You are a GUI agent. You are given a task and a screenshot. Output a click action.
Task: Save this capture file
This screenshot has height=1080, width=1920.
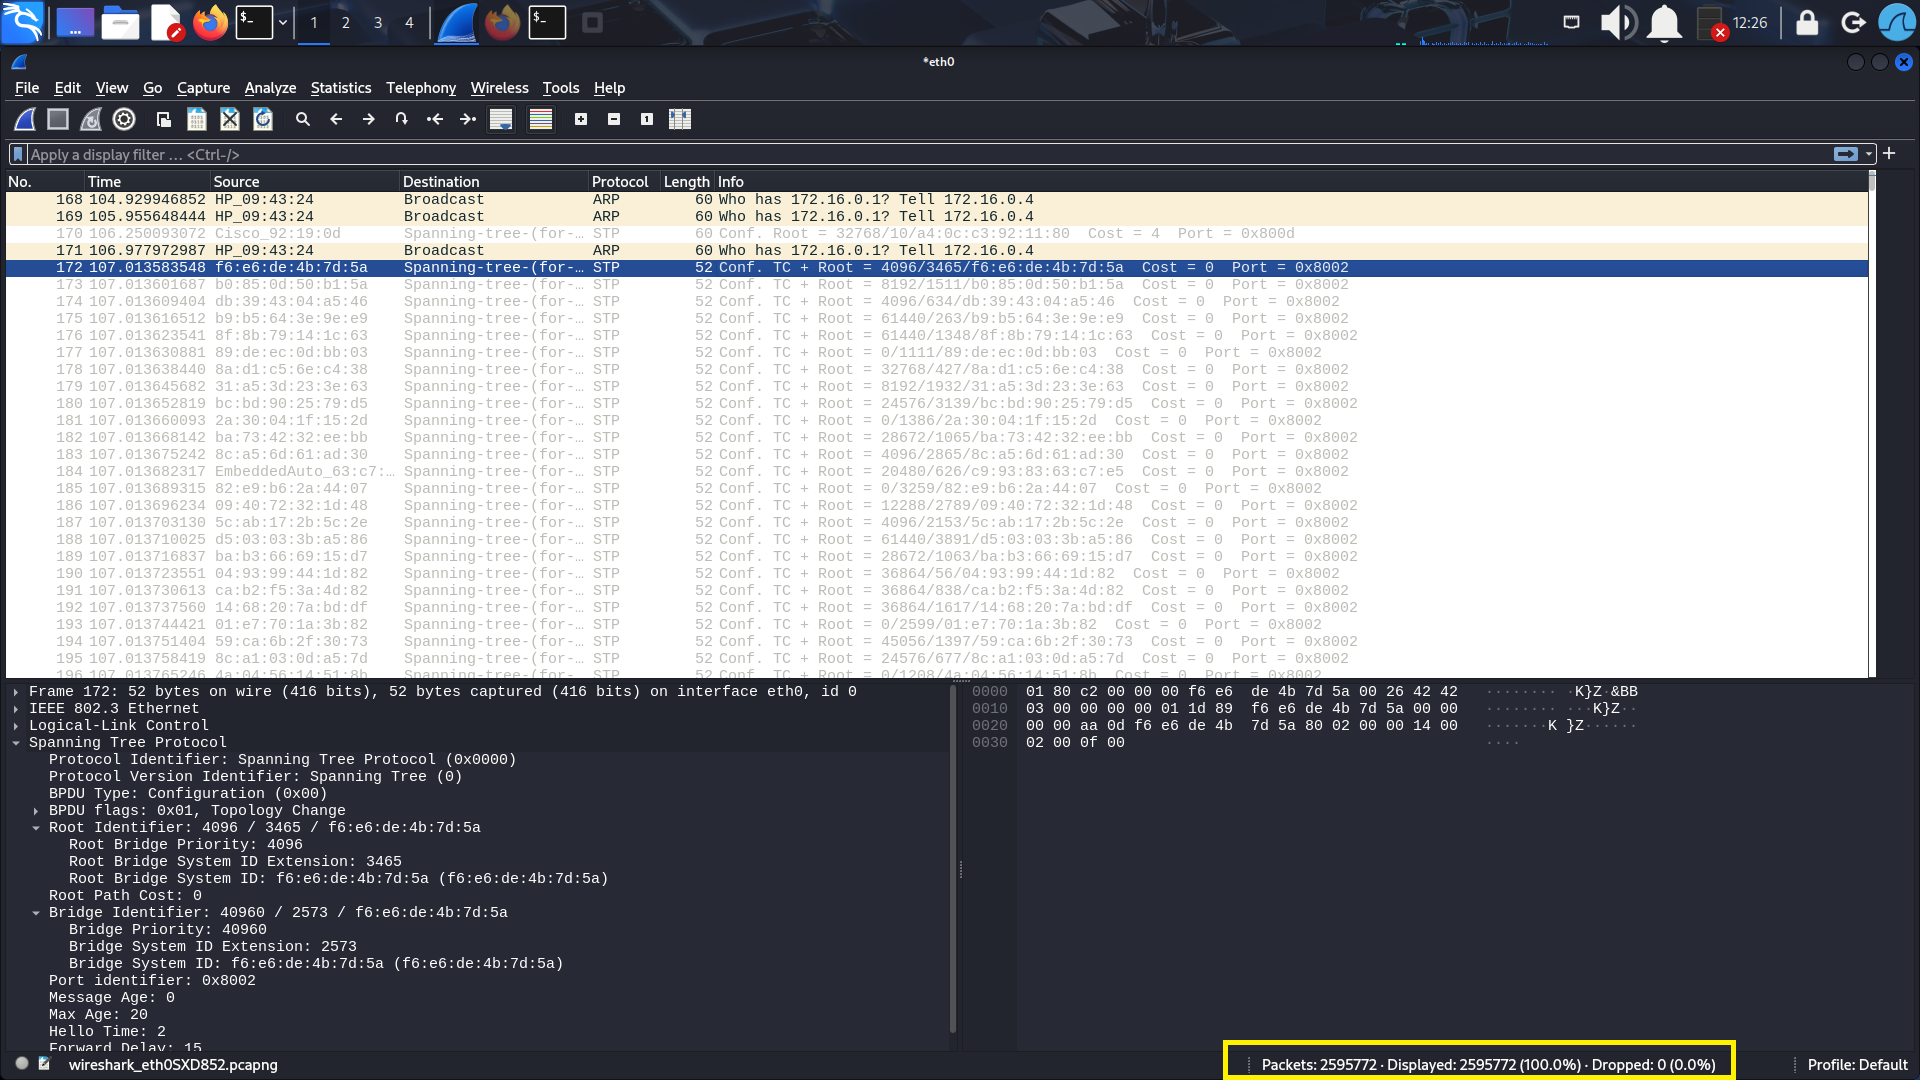pos(197,119)
